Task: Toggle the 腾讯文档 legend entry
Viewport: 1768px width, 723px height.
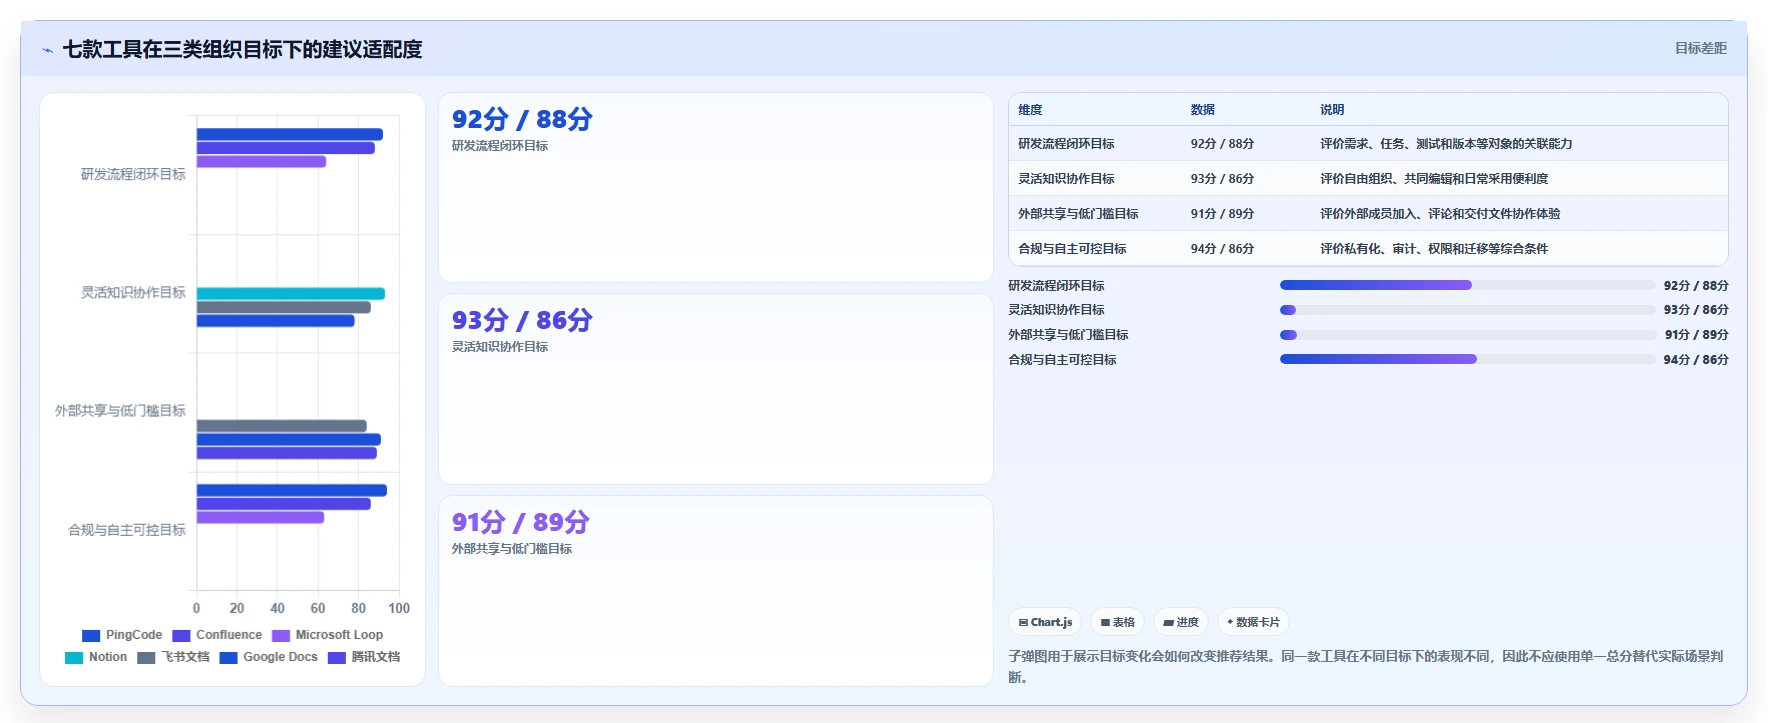Action: click(364, 657)
